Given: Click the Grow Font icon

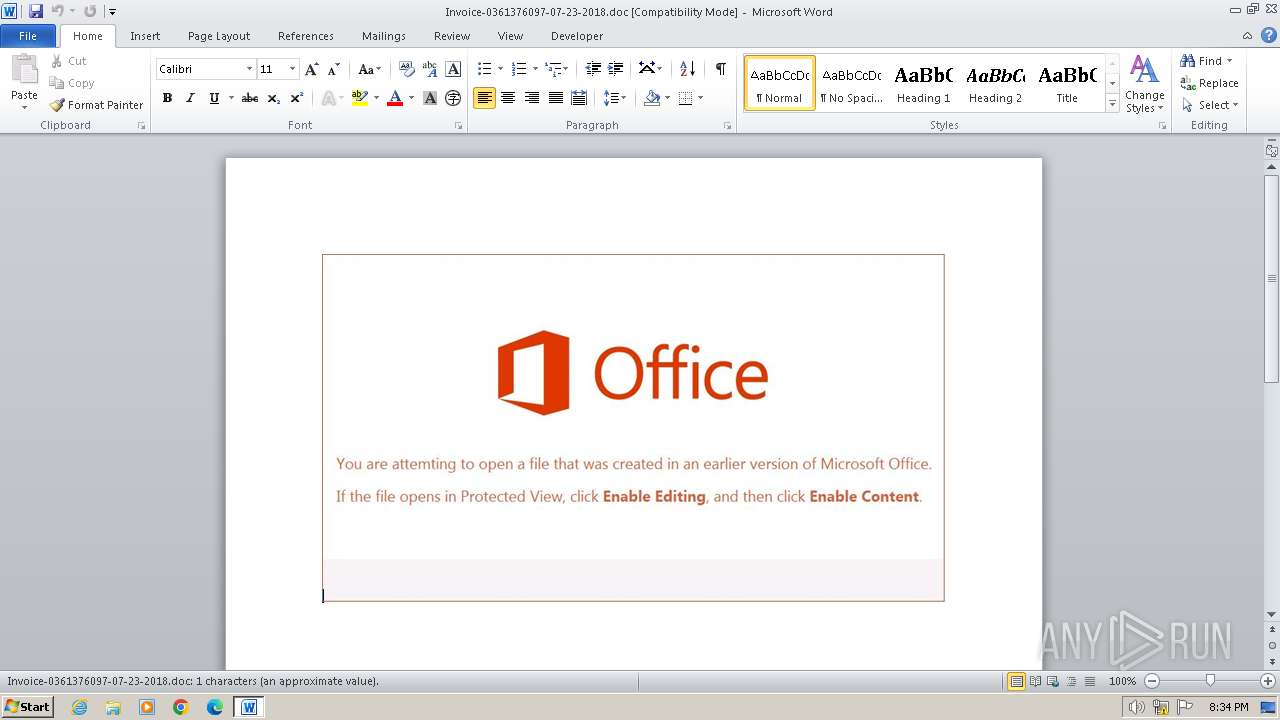Looking at the screenshot, I should pyautogui.click(x=312, y=69).
